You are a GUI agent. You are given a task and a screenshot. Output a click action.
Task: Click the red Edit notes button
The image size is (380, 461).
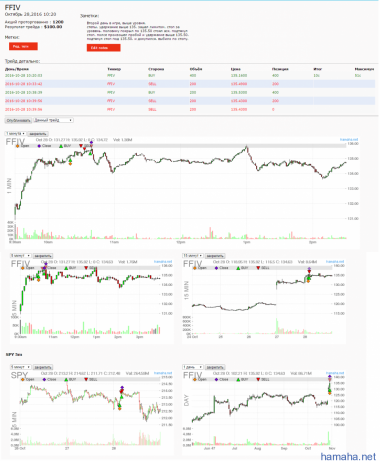point(103,48)
